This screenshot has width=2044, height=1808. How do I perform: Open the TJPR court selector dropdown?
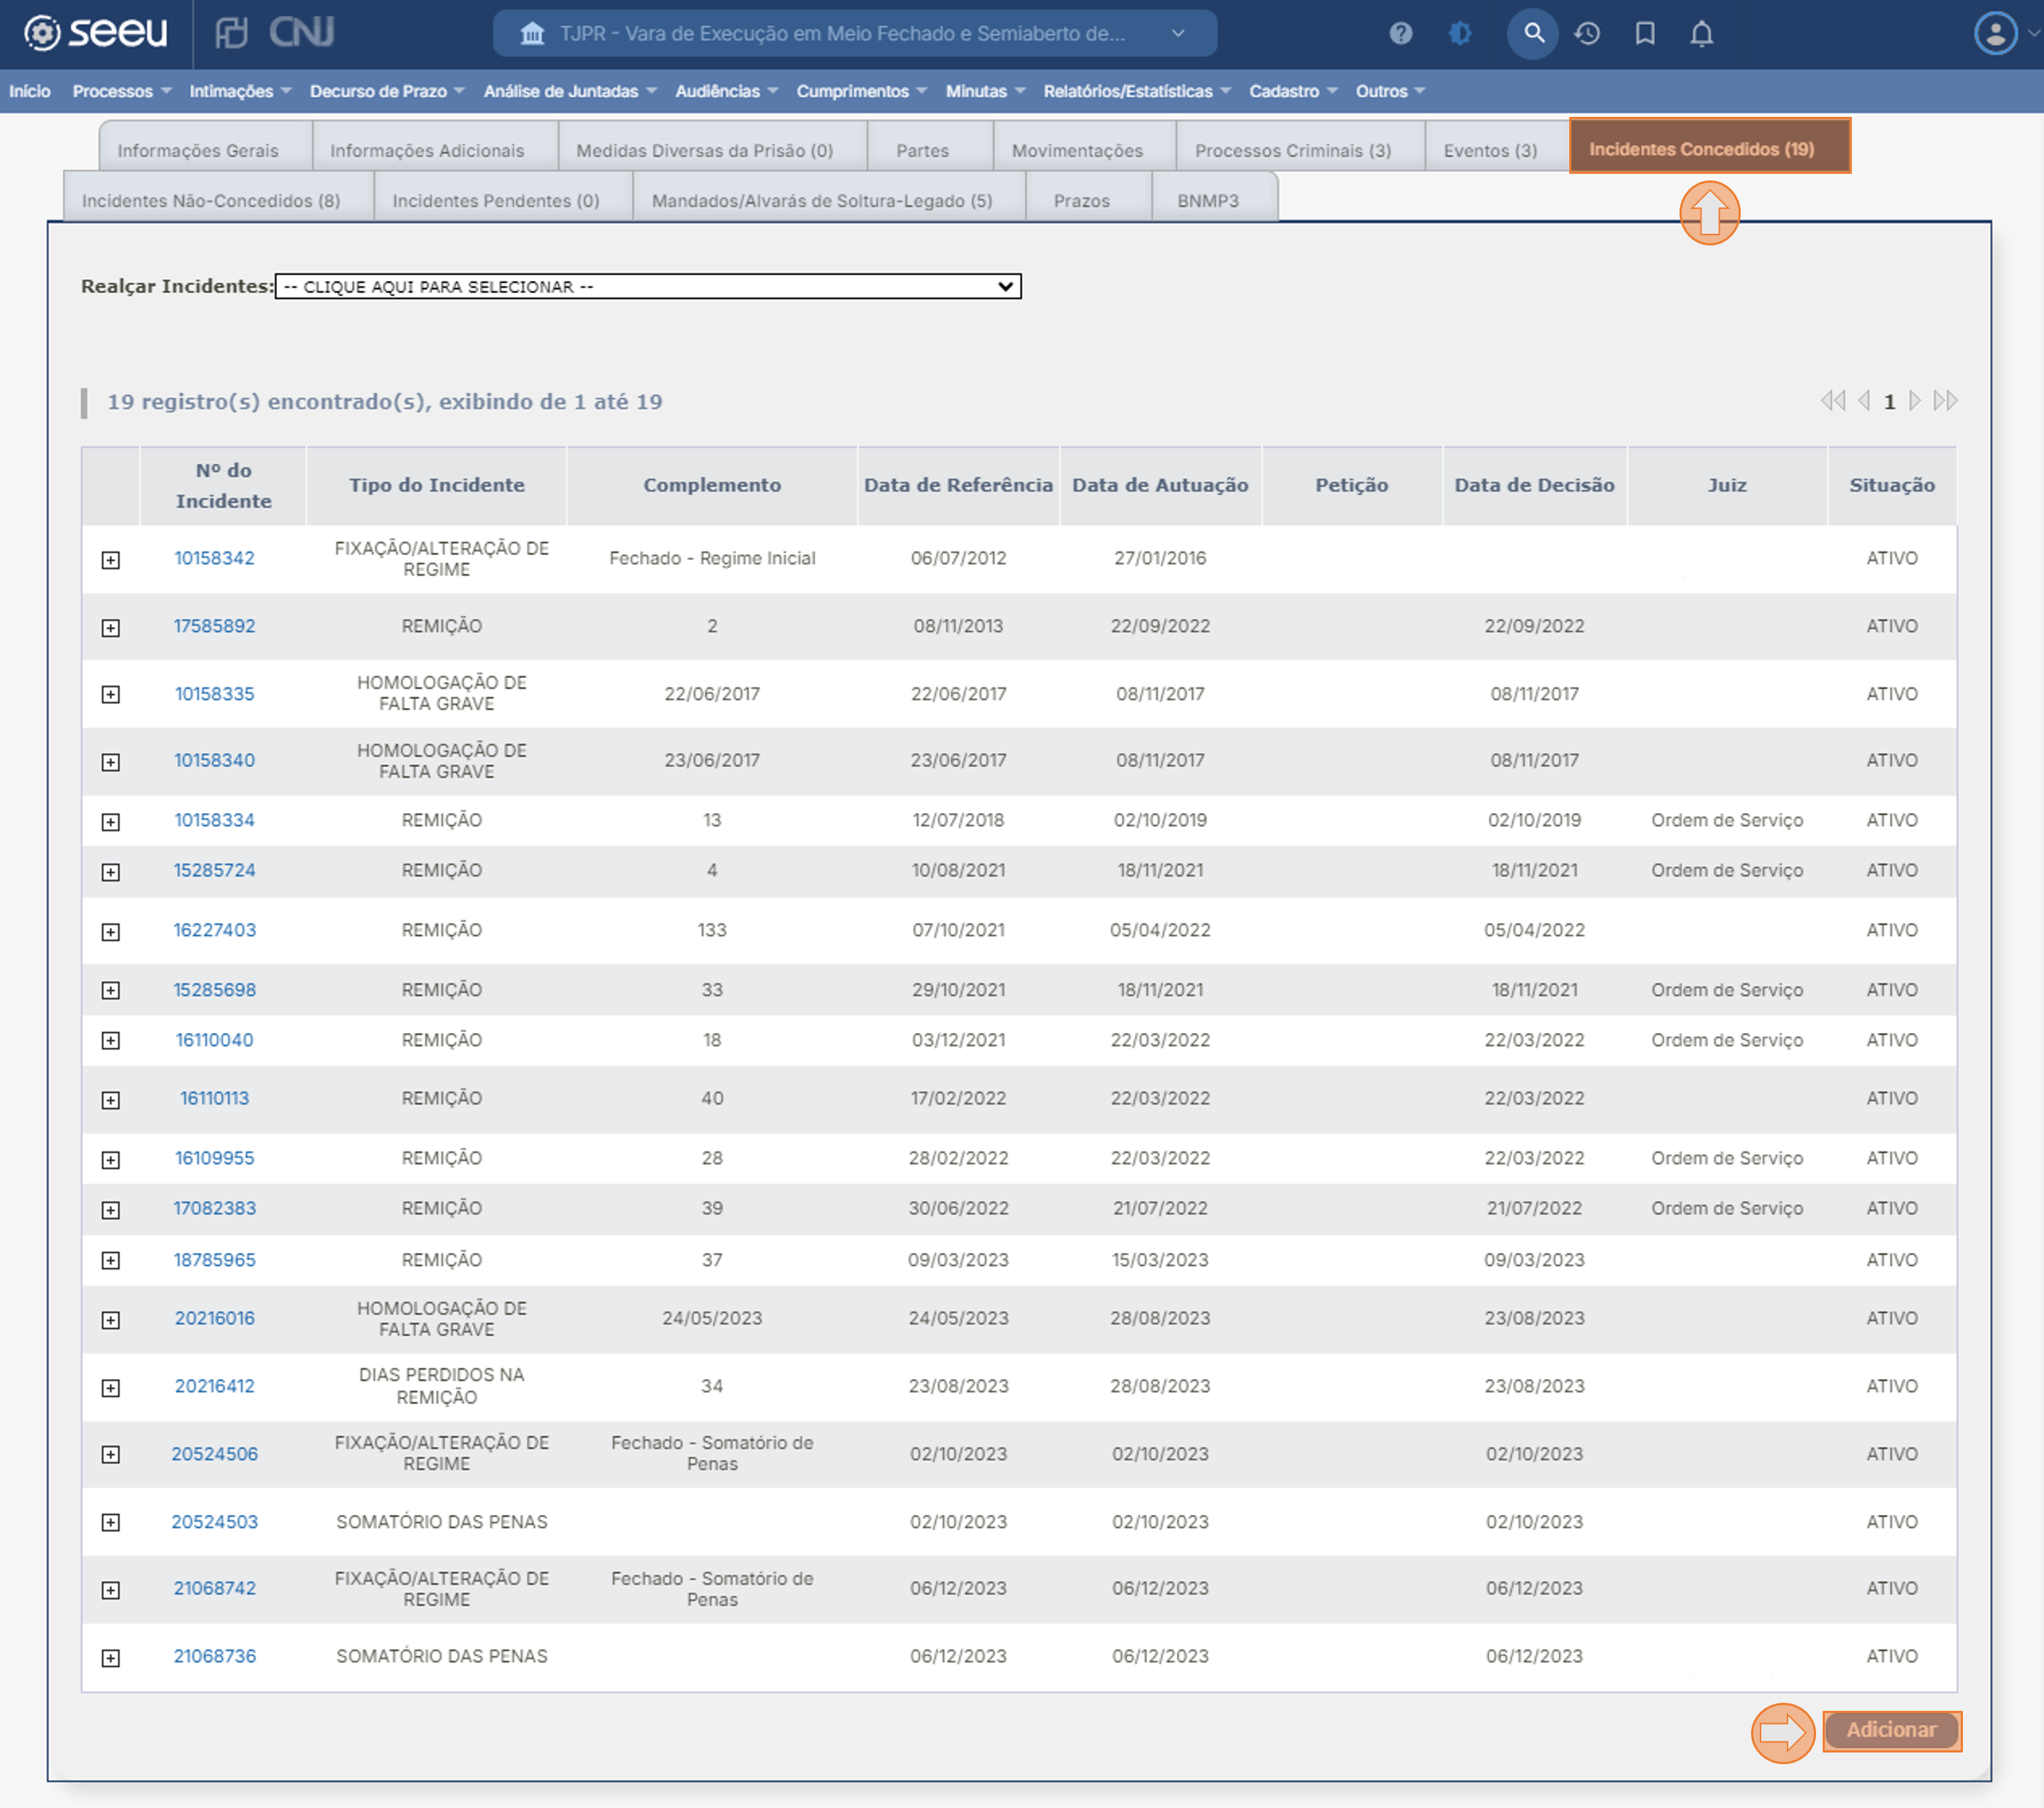[x=855, y=34]
